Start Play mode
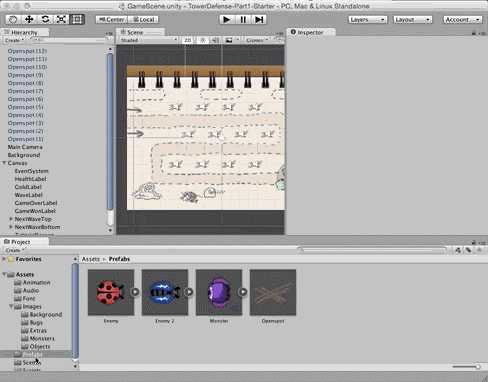Viewport: 488px width, 382px height. pyautogui.click(x=227, y=20)
